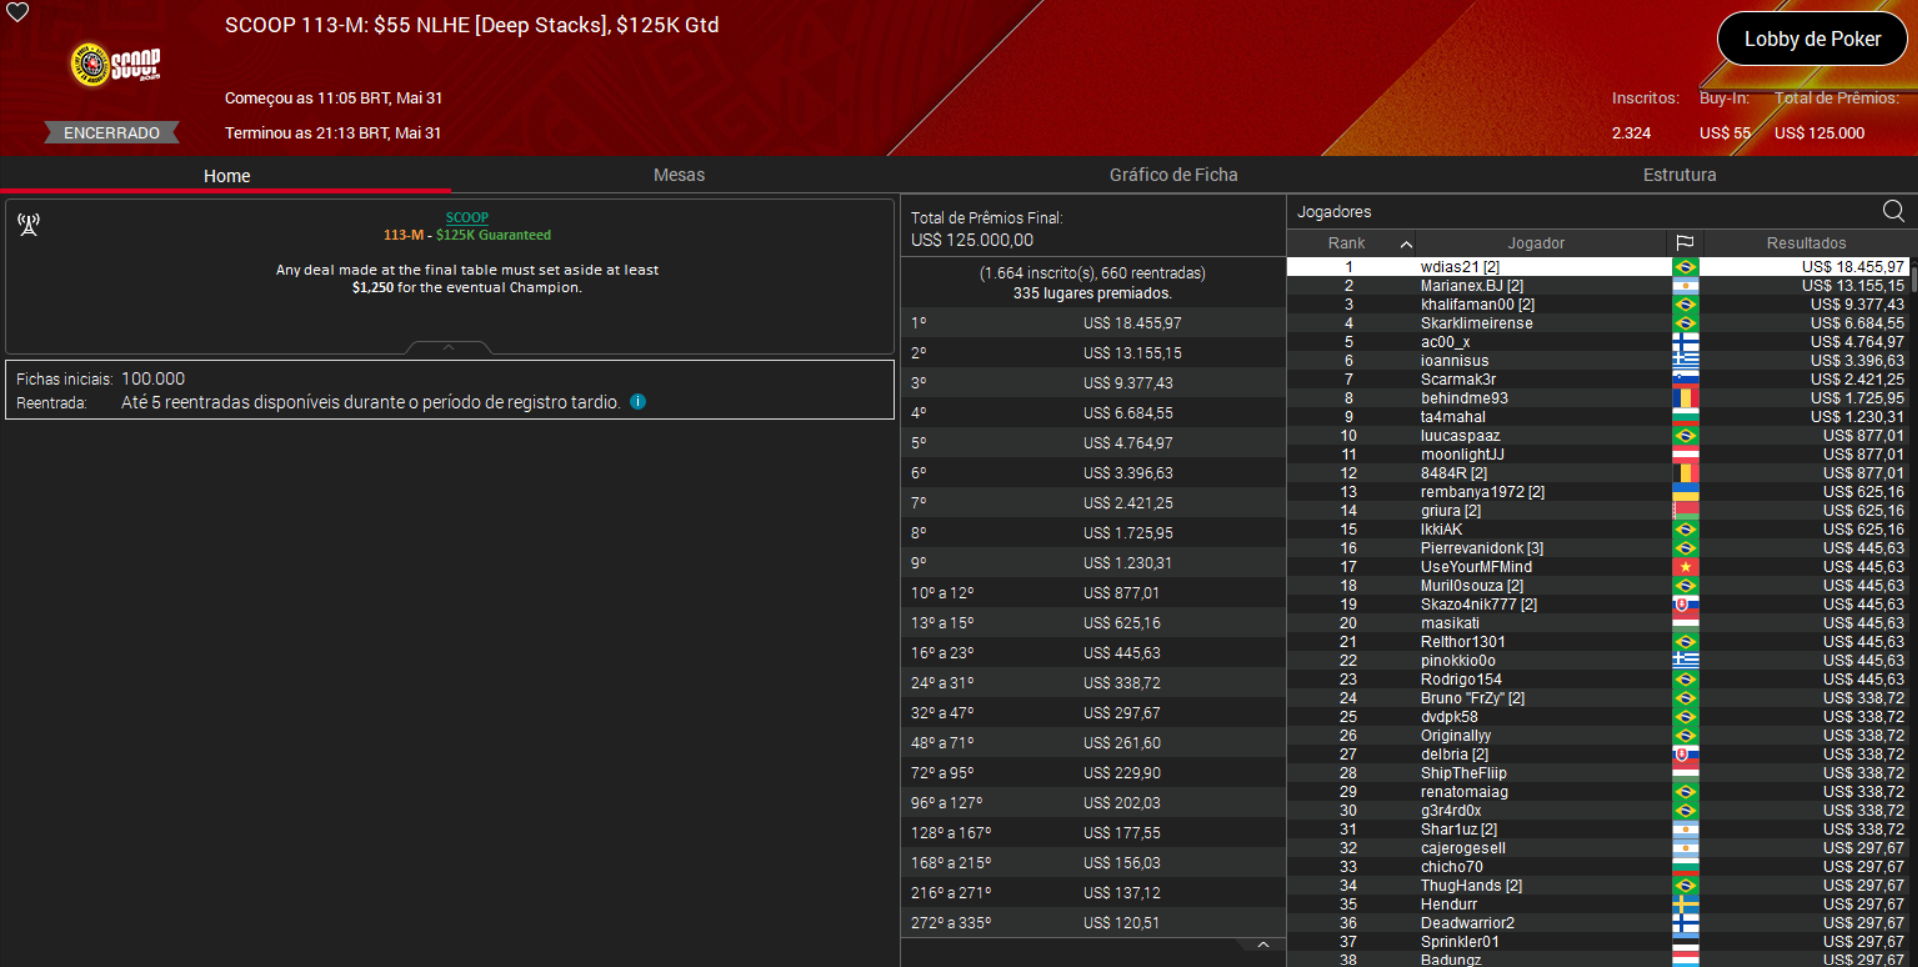Viewport: 1918px width, 967px height.
Task: Click the flag beside behindme93
Action: 1685,398
